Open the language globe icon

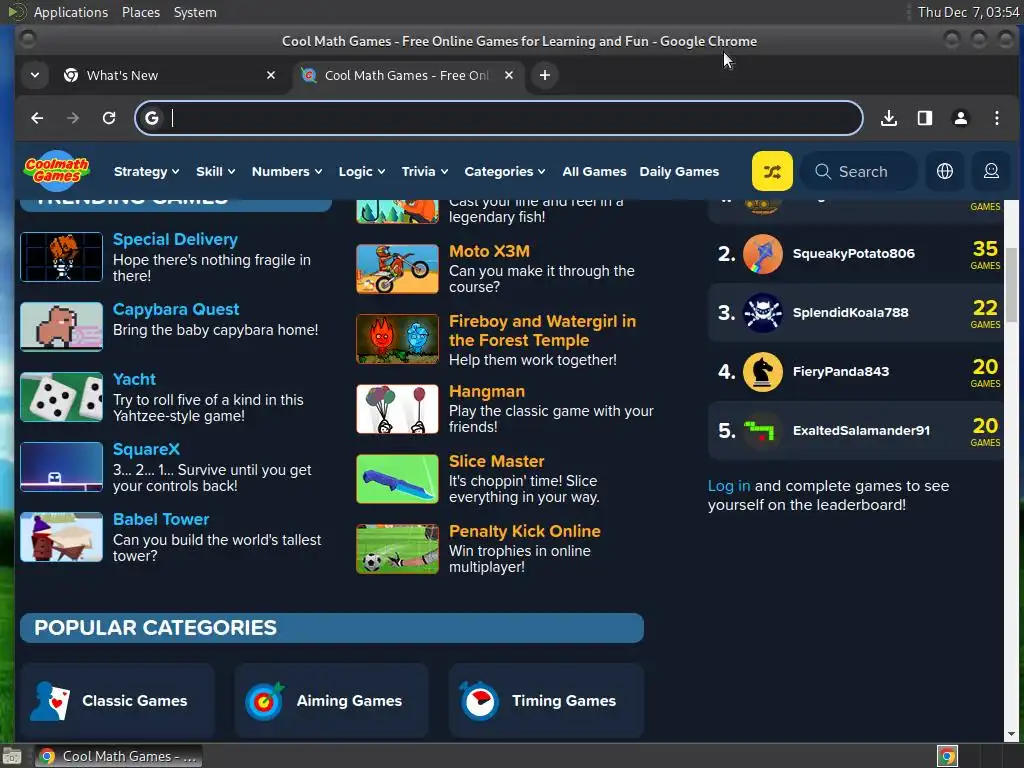(944, 171)
